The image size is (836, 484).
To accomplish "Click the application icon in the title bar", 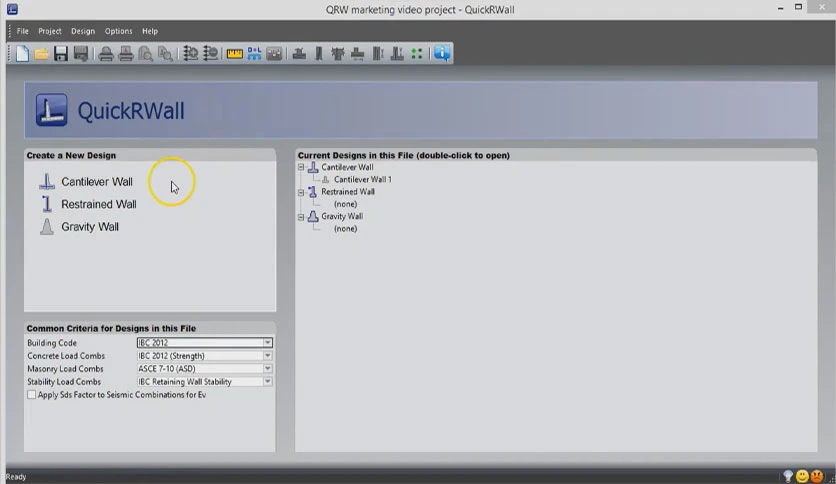I will tap(12, 9).
